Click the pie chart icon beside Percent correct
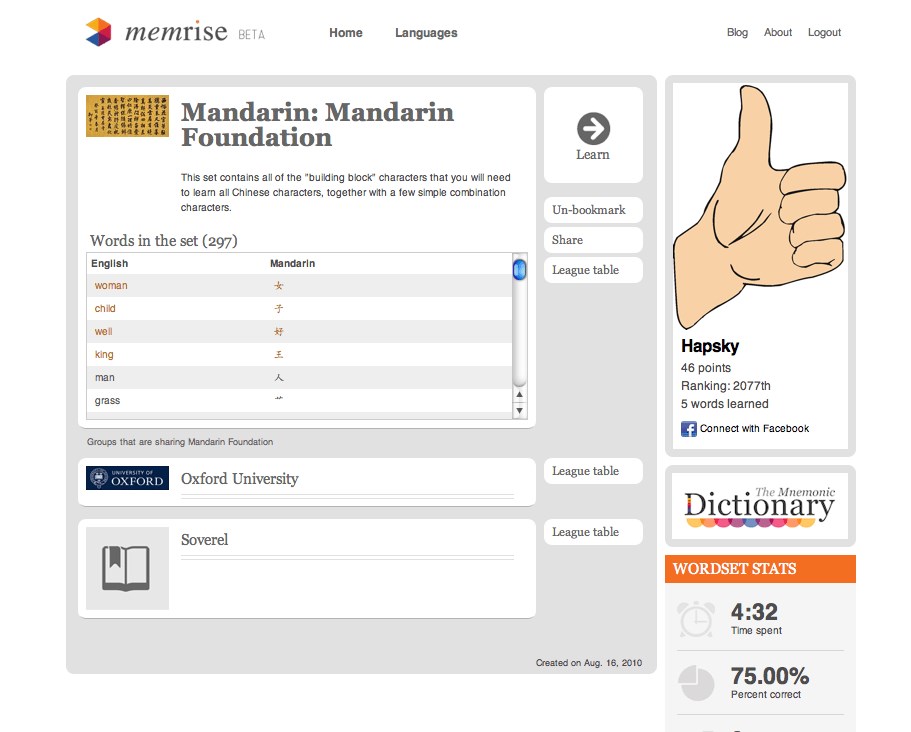Image resolution: width=911 pixels, height=732 pixels. [x=696, y=683]
